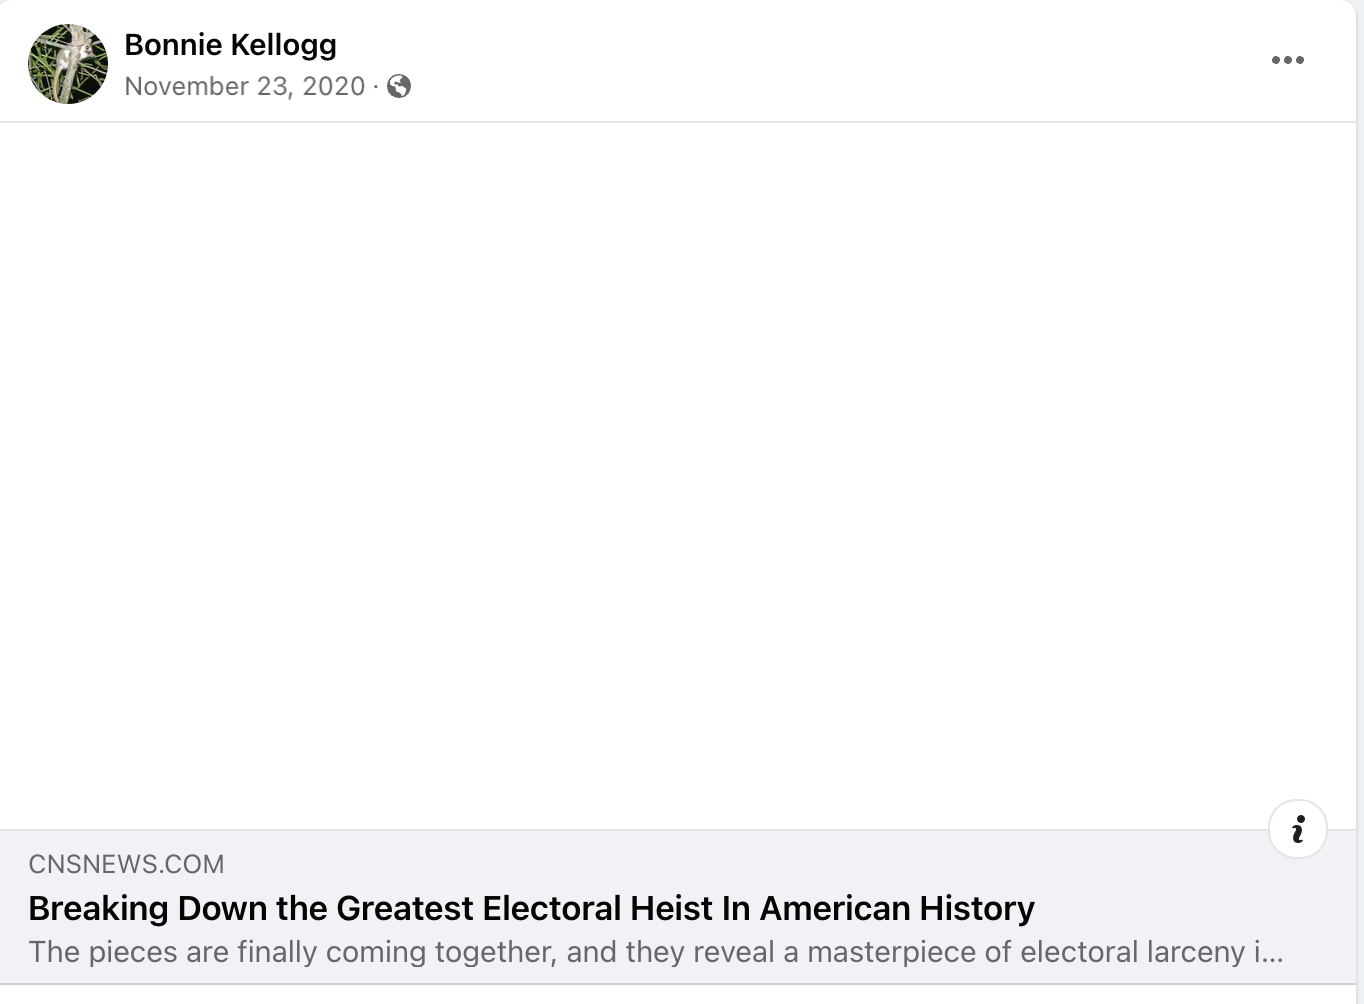Viewport: 1364px width, 1004px height.
Task: Tap the 'Bonnie Kellogg' author heading
Action: [230, 45]
